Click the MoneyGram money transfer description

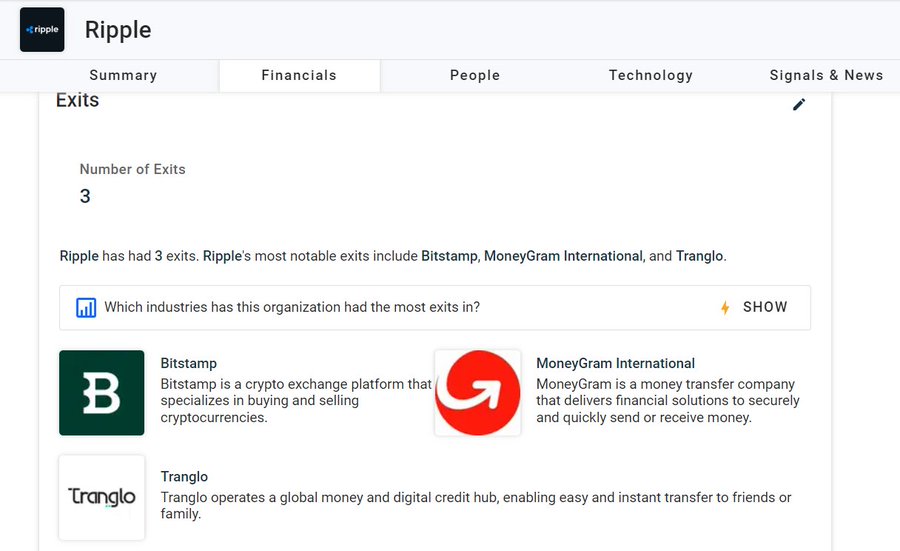point(668,401)
